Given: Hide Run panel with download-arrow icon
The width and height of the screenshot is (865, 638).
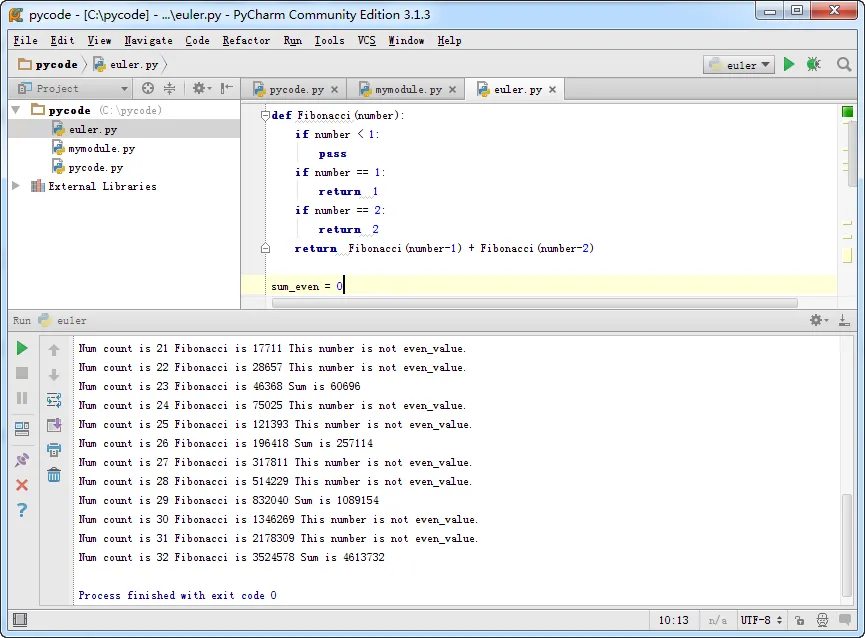Looking at the screenshot, I should click(844, 320).
